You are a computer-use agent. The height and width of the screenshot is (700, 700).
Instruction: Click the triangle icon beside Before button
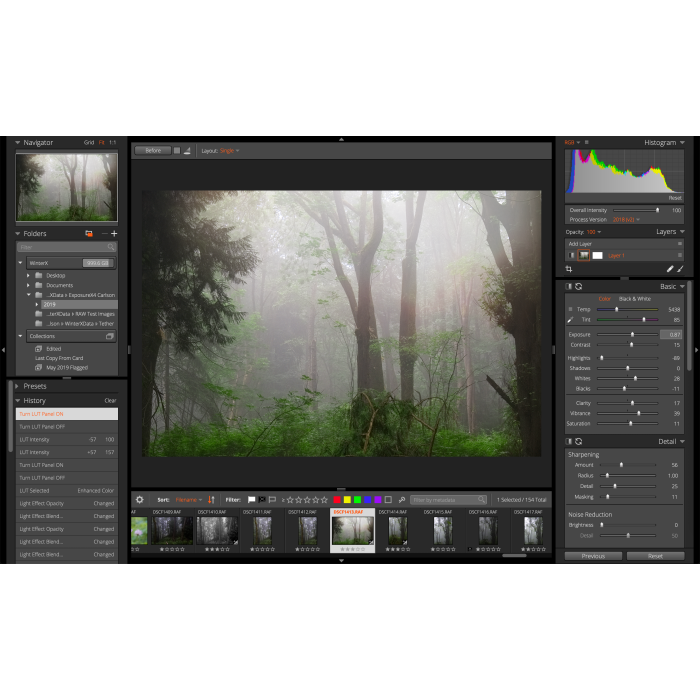click(187, 150)
